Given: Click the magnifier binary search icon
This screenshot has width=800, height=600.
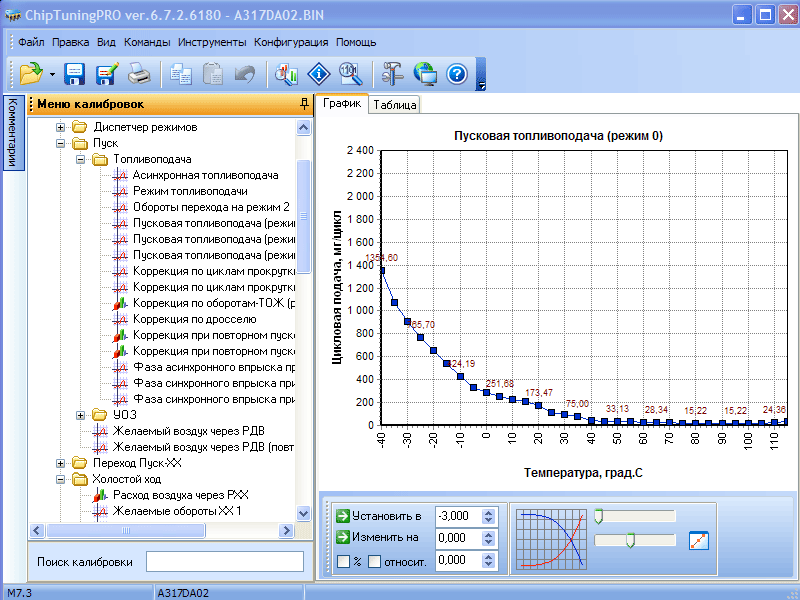Looking at the screenshot, I should click(350, 73).
